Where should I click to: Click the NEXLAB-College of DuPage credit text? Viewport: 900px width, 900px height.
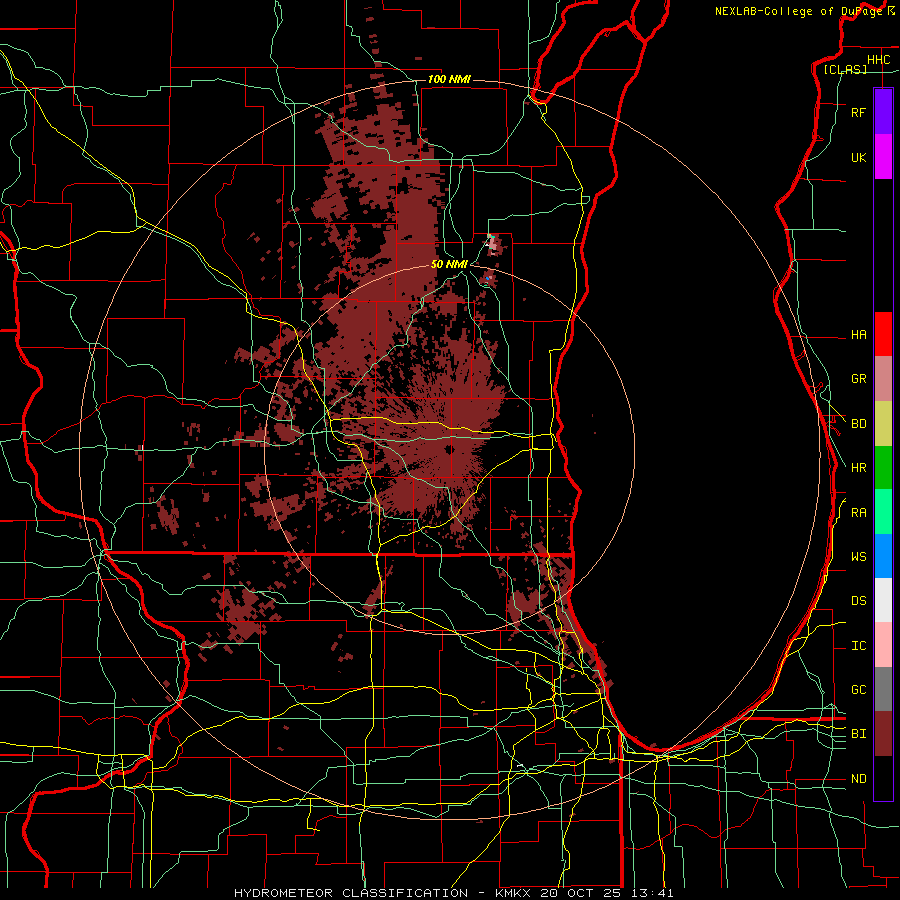[x=798, y=11]
